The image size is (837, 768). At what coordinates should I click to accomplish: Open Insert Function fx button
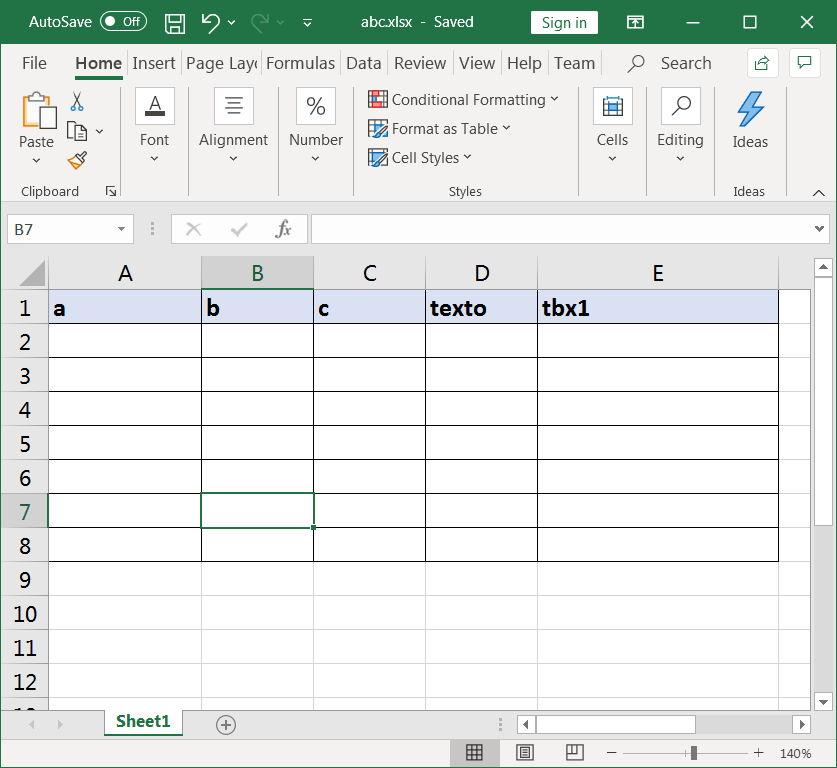click(283, 229)
